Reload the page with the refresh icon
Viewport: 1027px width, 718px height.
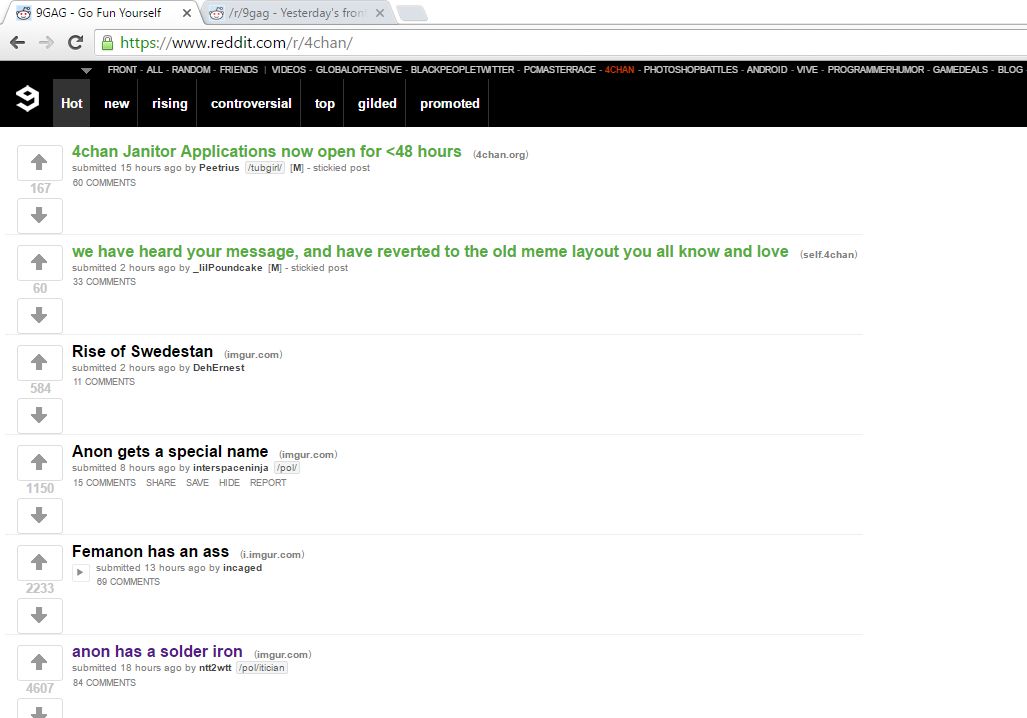coord(76,44)
